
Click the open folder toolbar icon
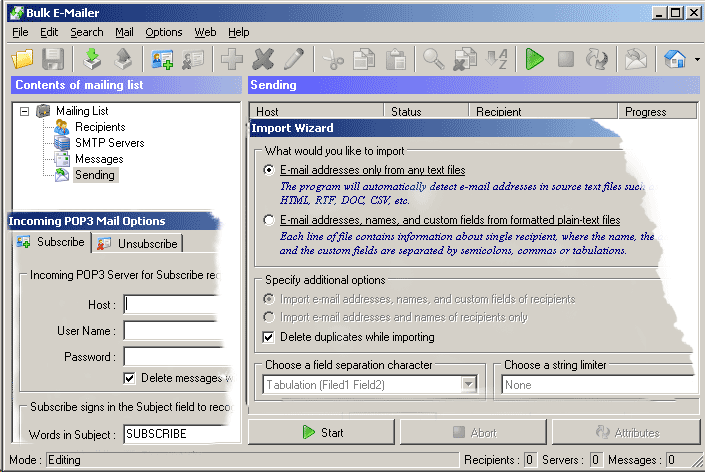coord(22,59)
